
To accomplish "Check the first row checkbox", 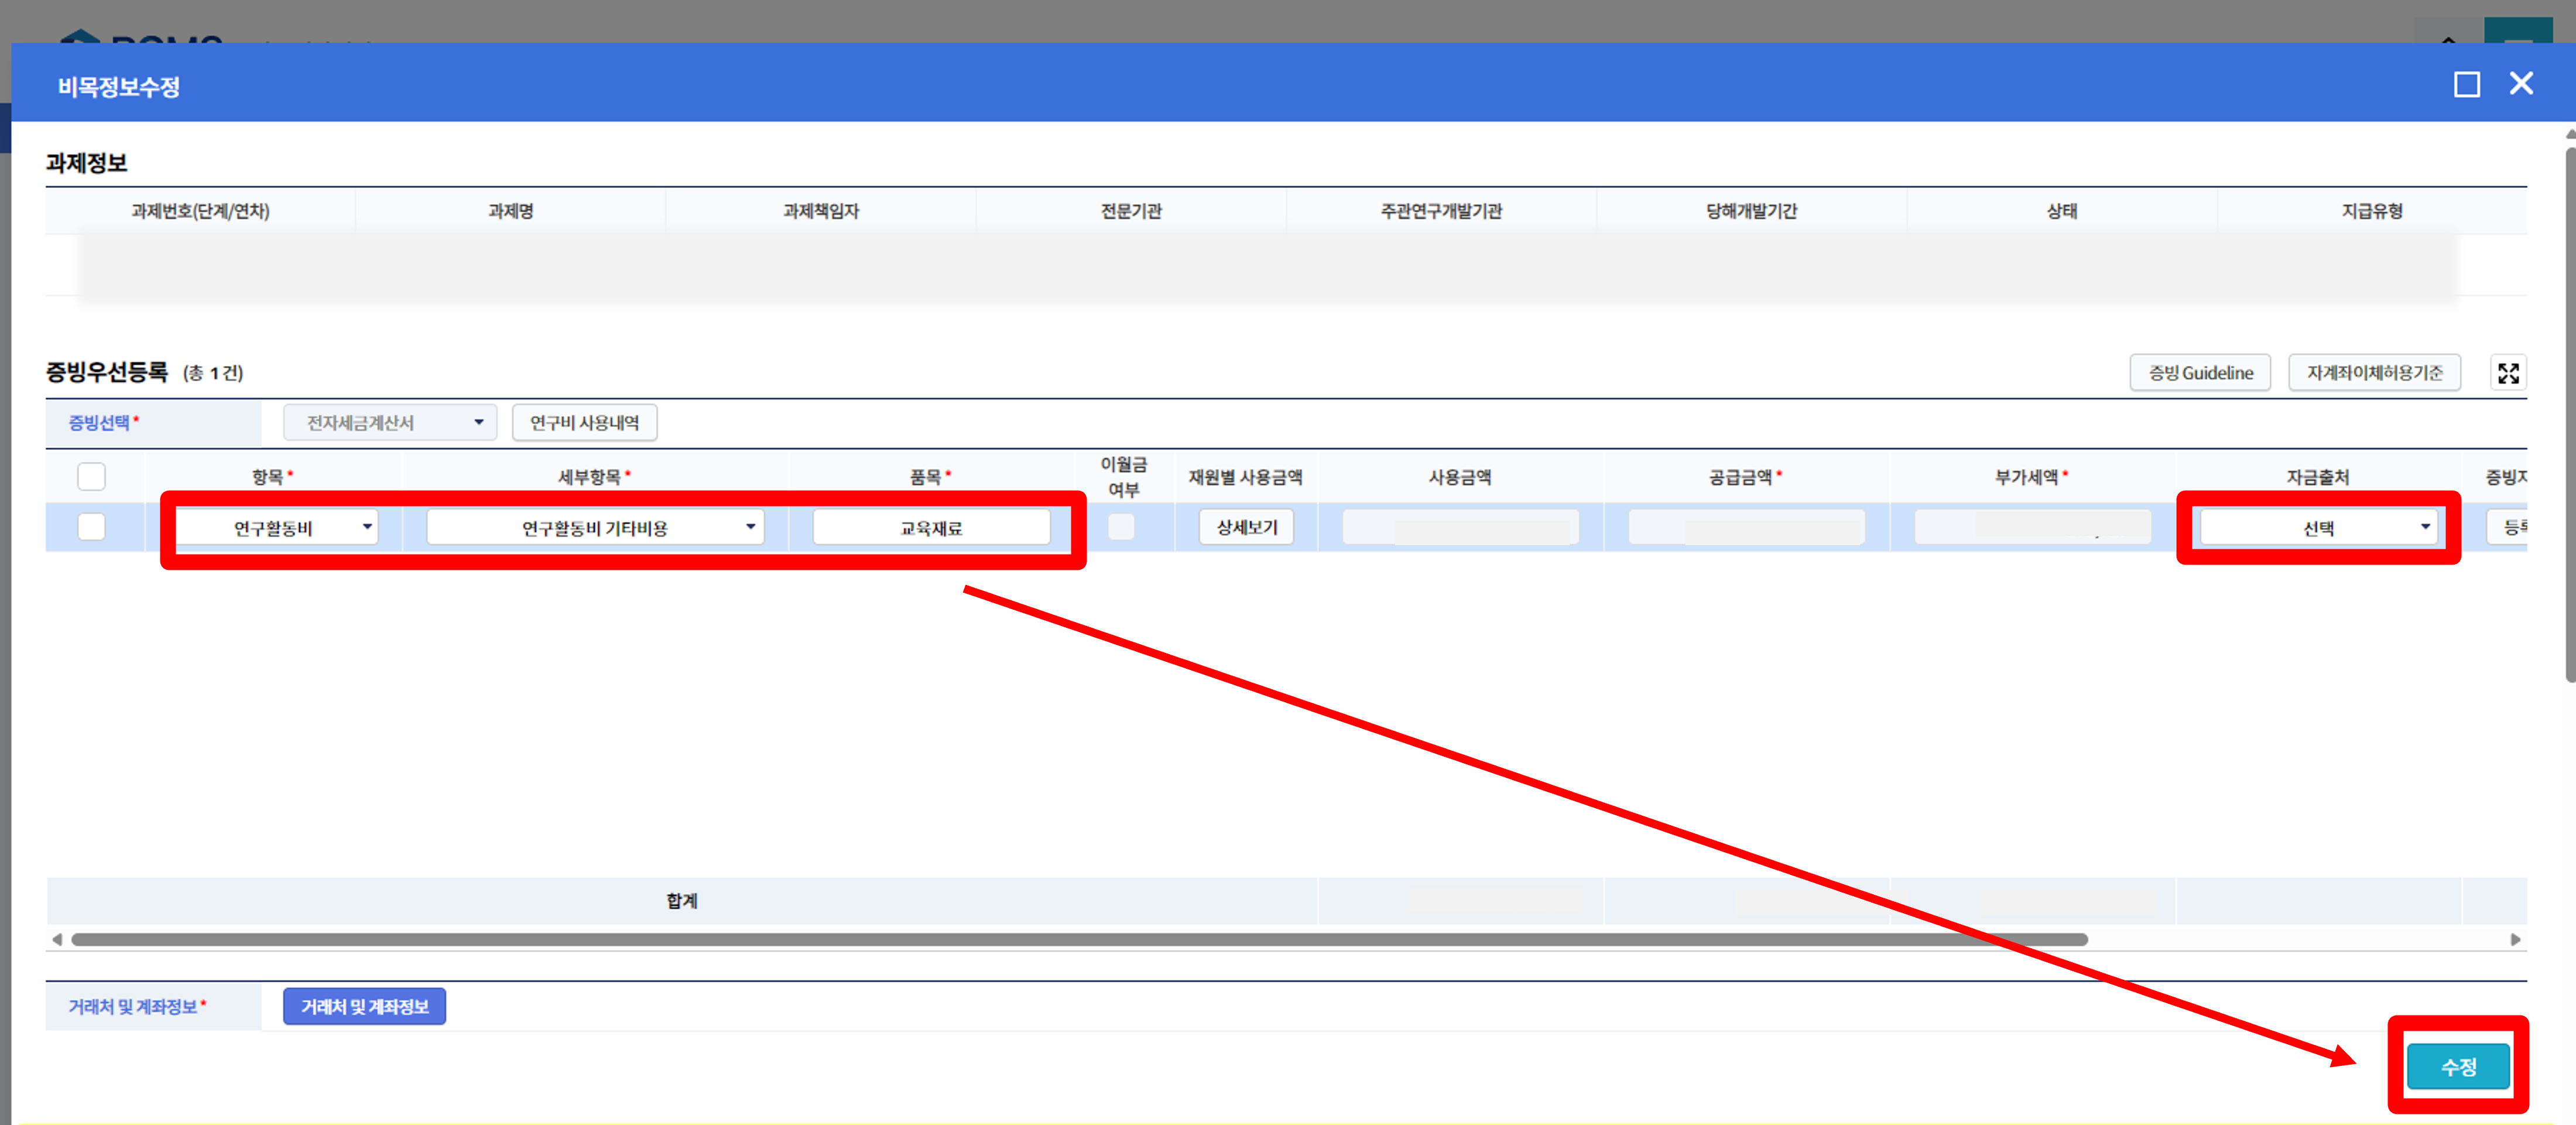I will point(91,526).
